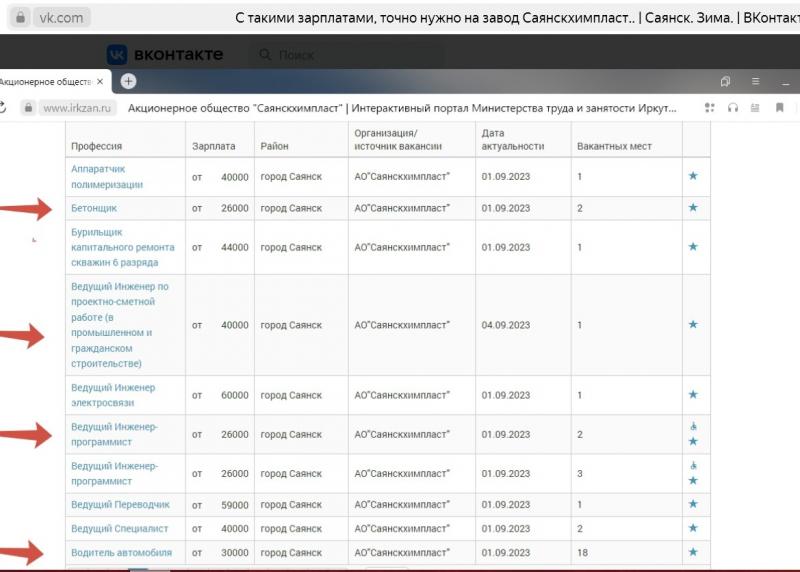Viewport: 800px width, 572px height.
Task: Close the Акционерное общество tab
Action: click(x=100, y=82)
